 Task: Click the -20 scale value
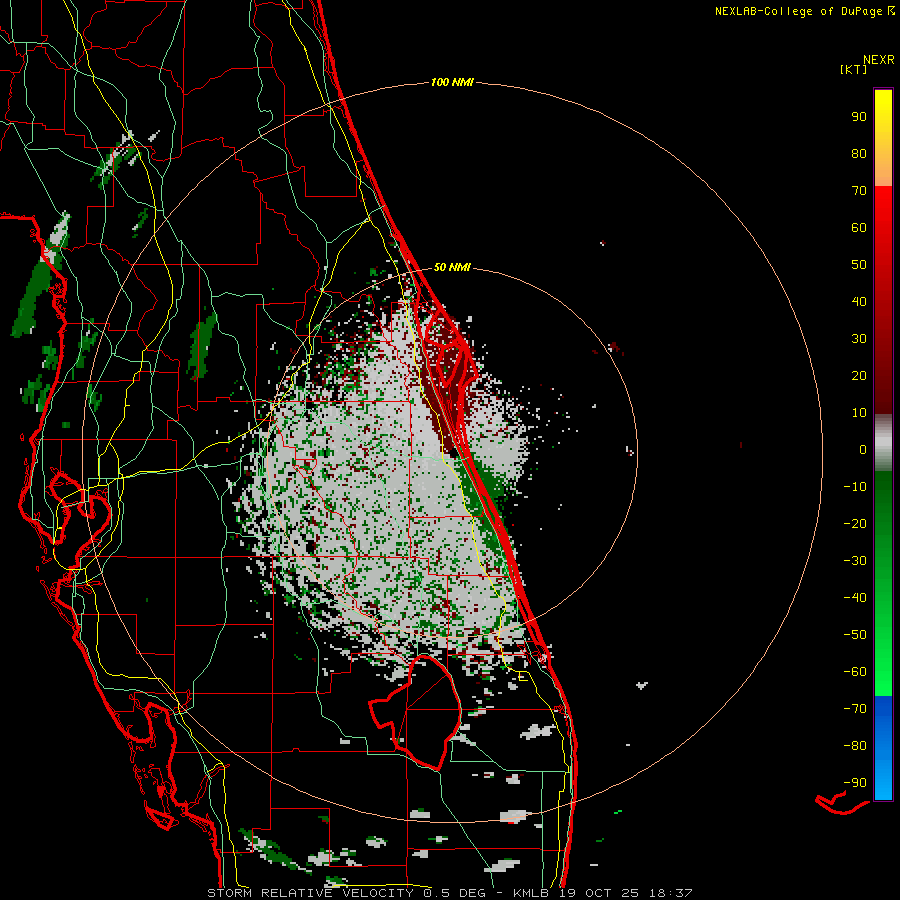click(855, 523)
